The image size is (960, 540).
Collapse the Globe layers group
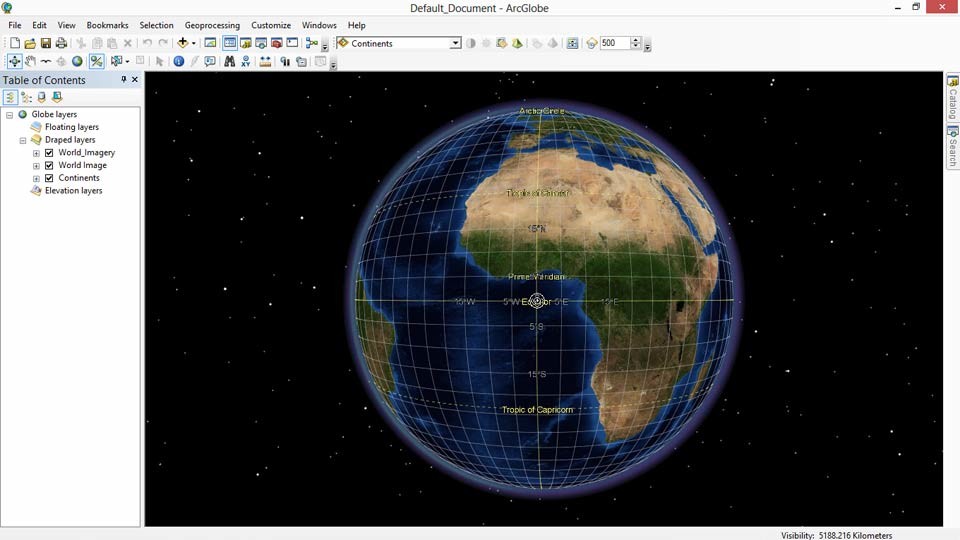10,114
